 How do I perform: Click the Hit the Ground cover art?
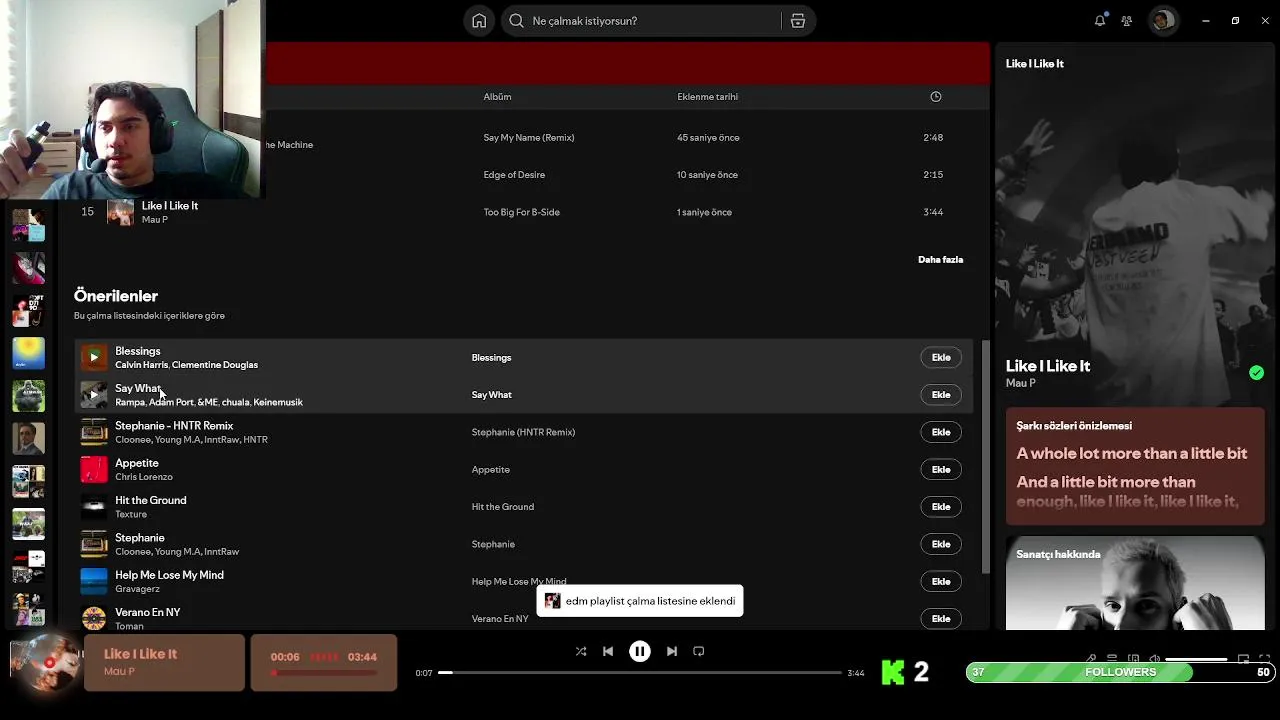pyautogui.click(x=94, y=507)
